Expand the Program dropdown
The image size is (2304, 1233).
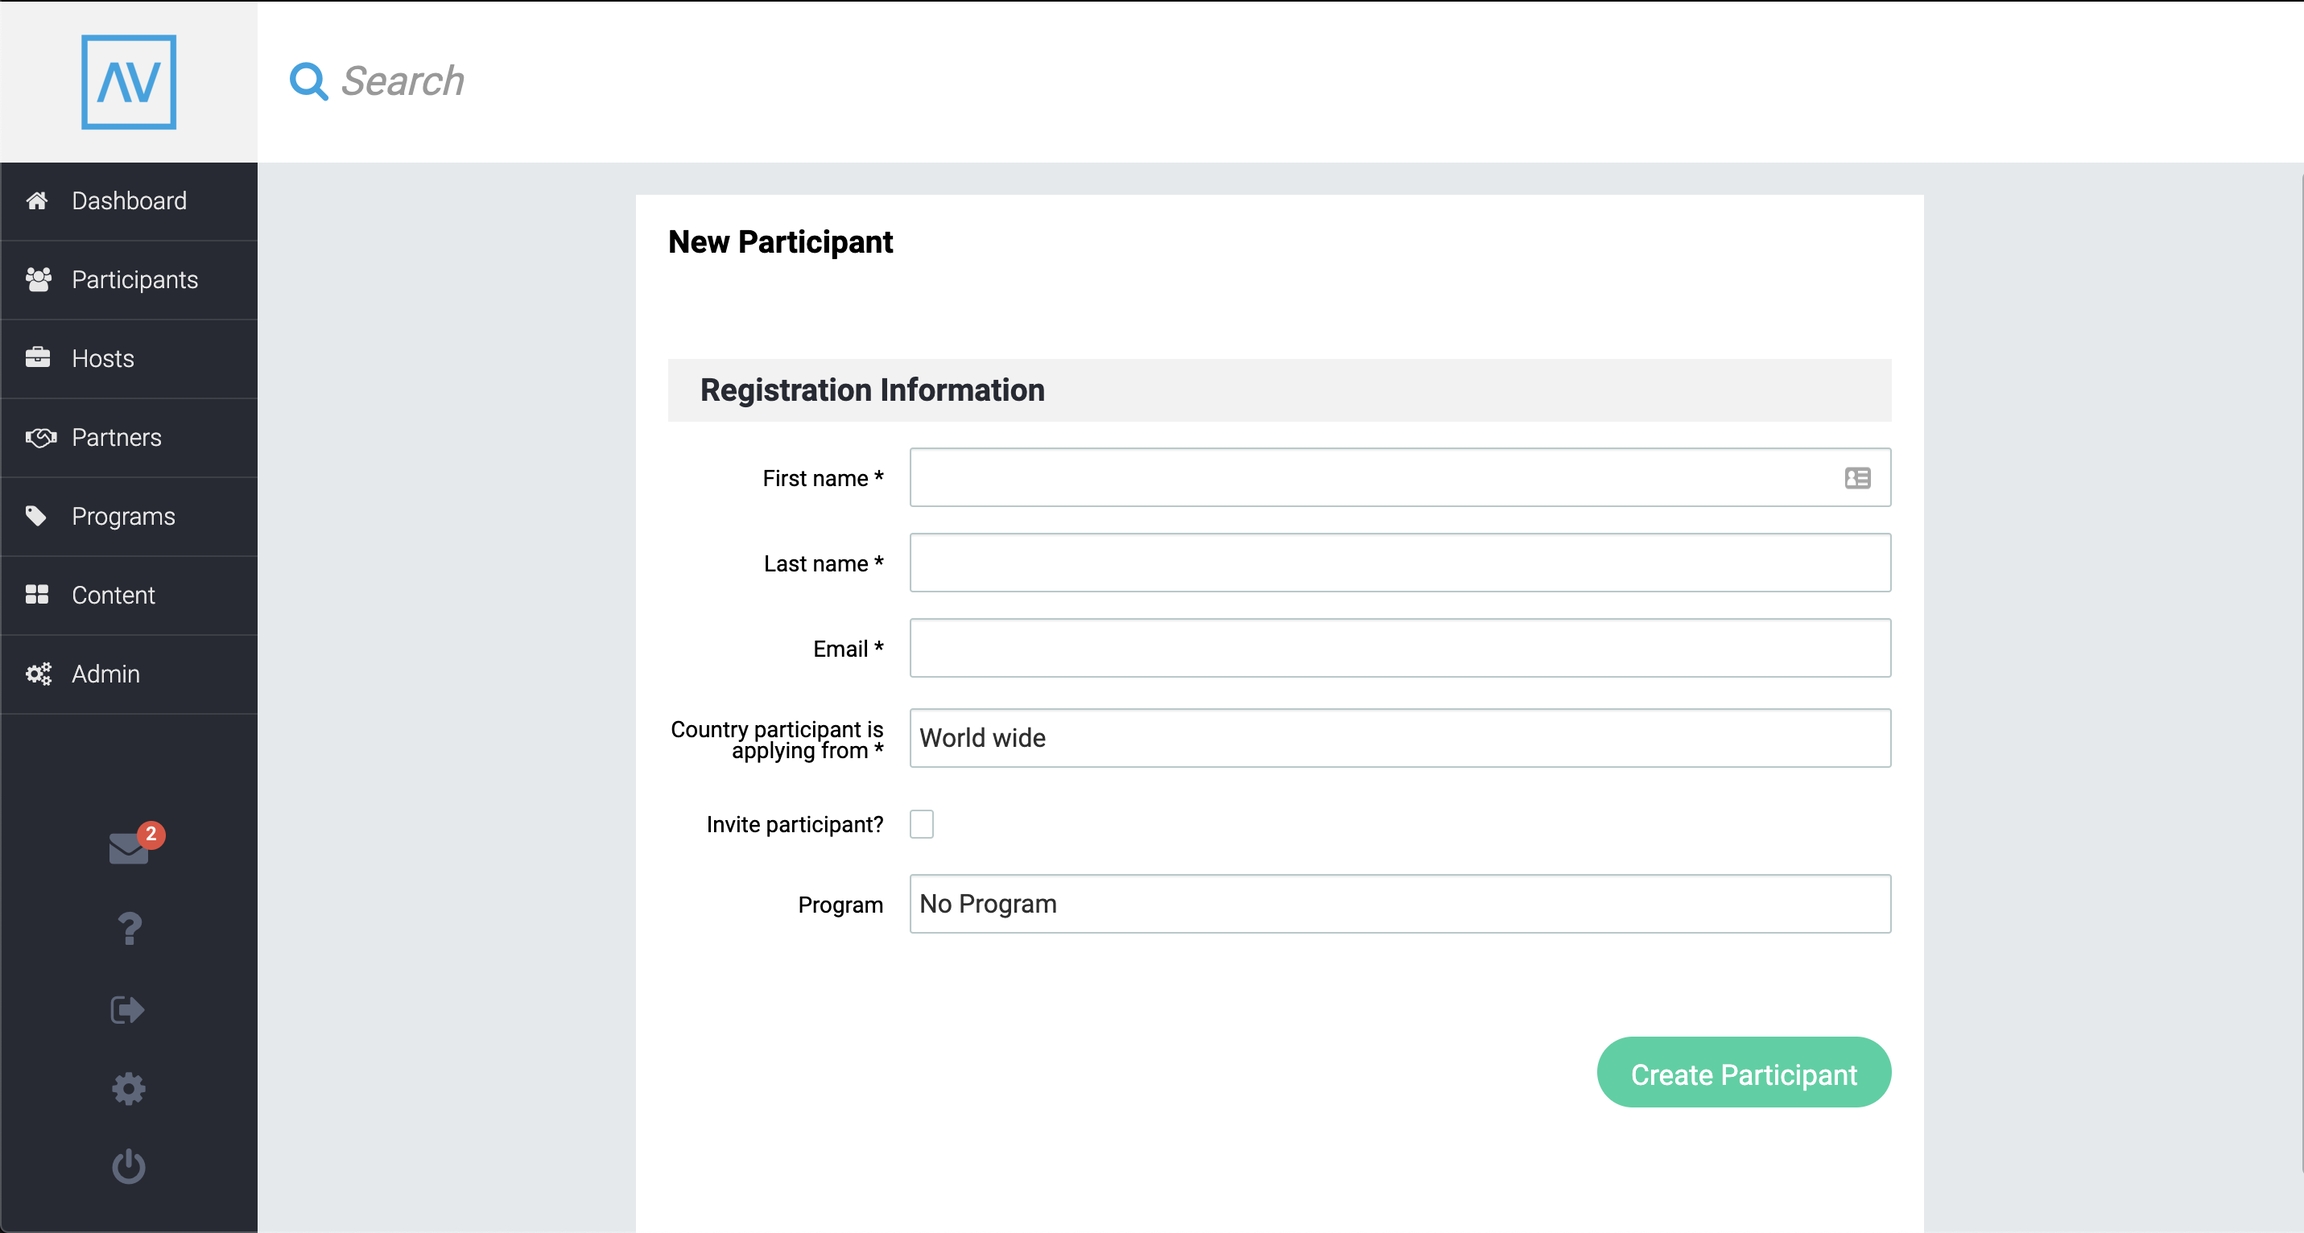[x=1399, y=904]
